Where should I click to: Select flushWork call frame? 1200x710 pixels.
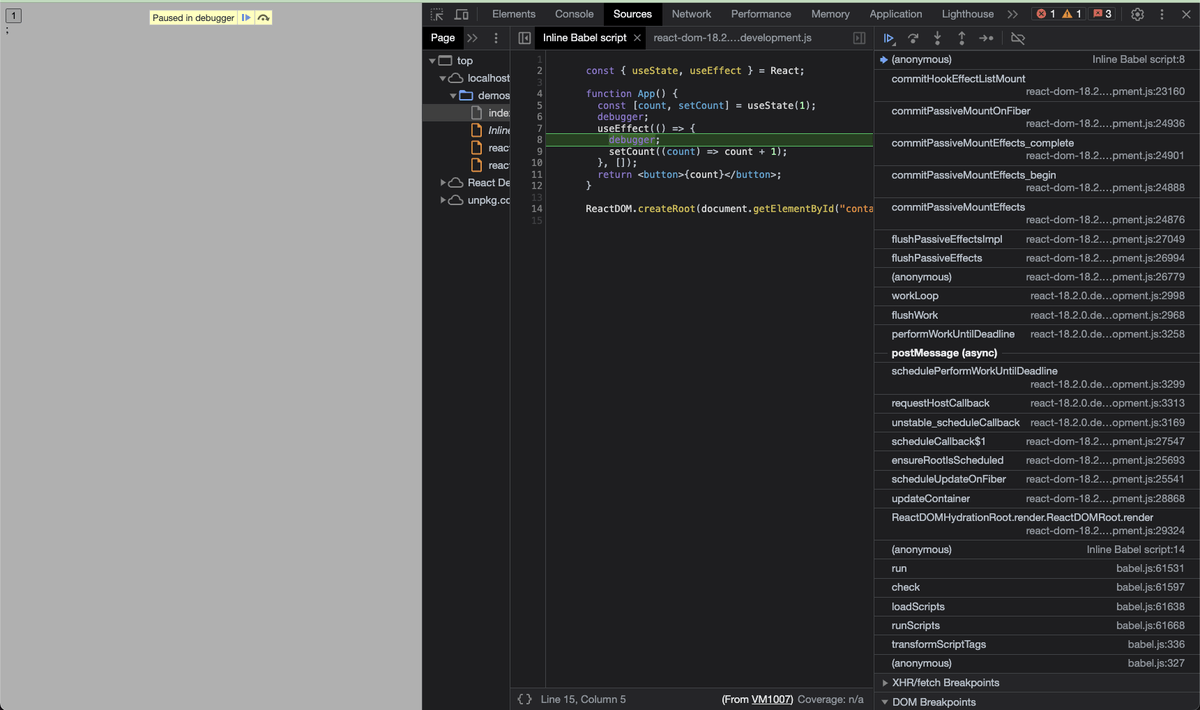(x=1037, y=315)
